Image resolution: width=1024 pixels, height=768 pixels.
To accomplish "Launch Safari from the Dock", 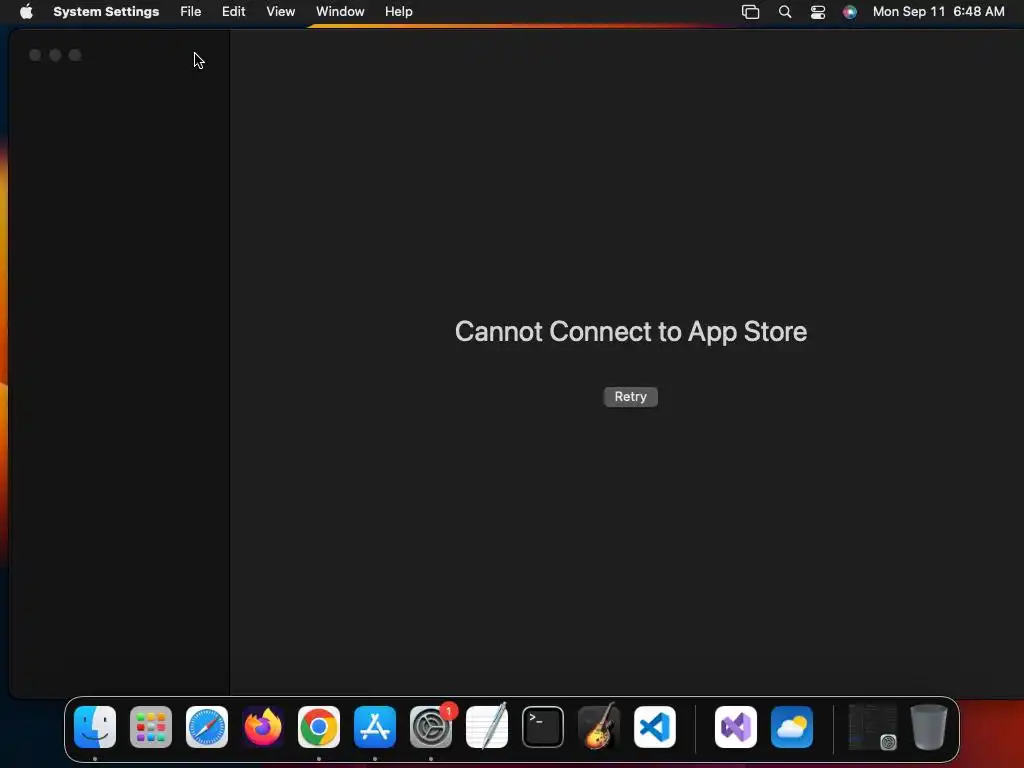I will [207, 727].
